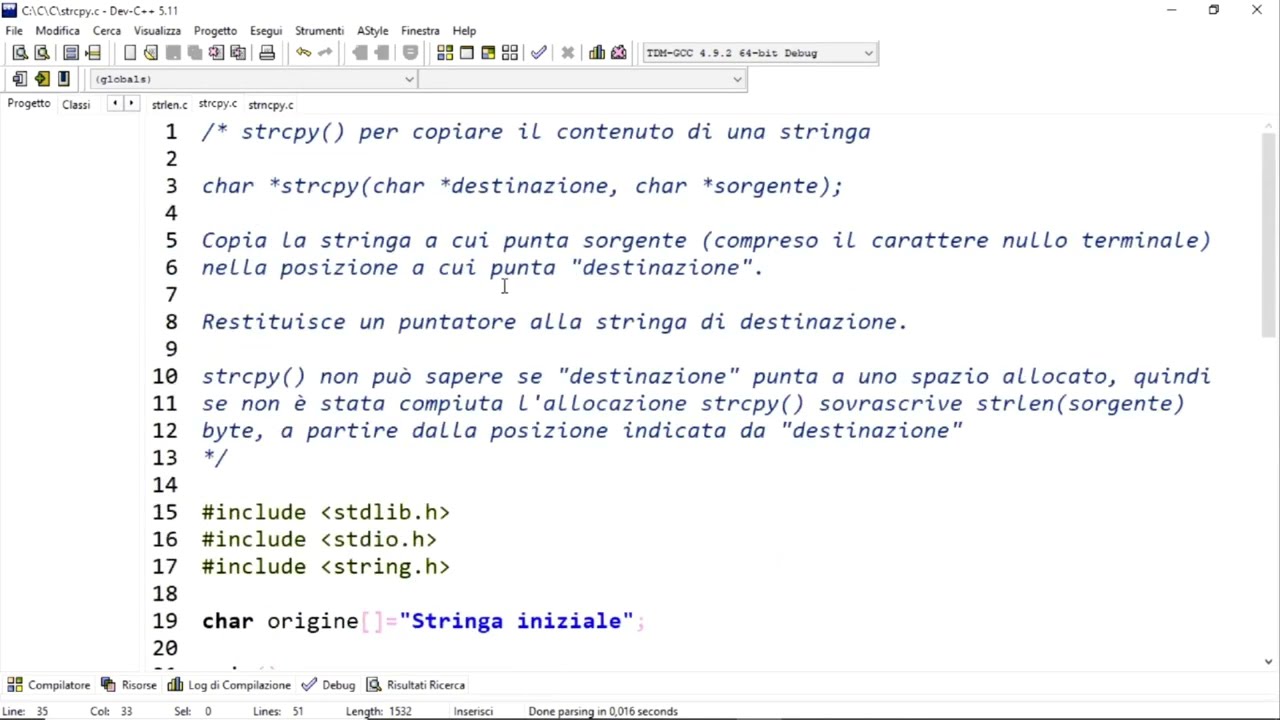Click the Compile toolbar icon

[445, 53]
